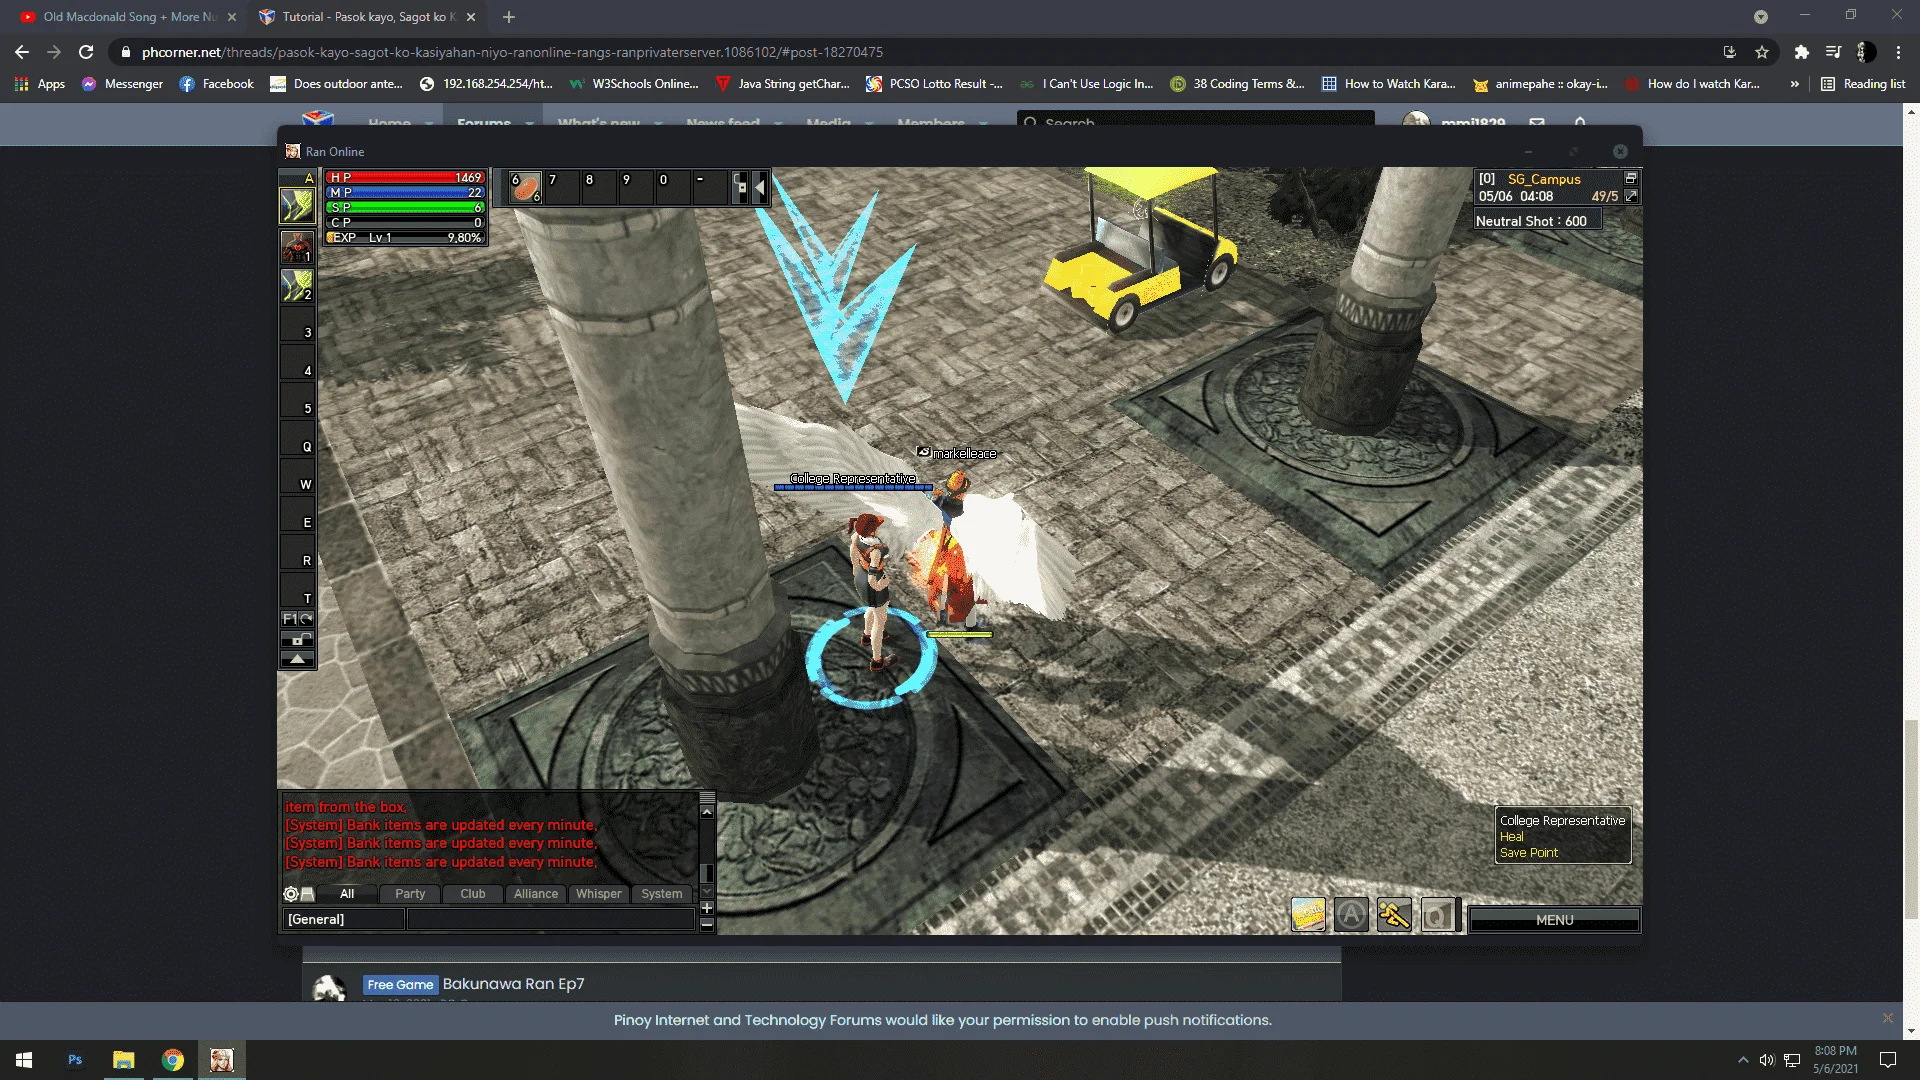Go back in Chrome
This screenshot has height=1080, width=1920.
pyautogui.click(x=22, y=52)
